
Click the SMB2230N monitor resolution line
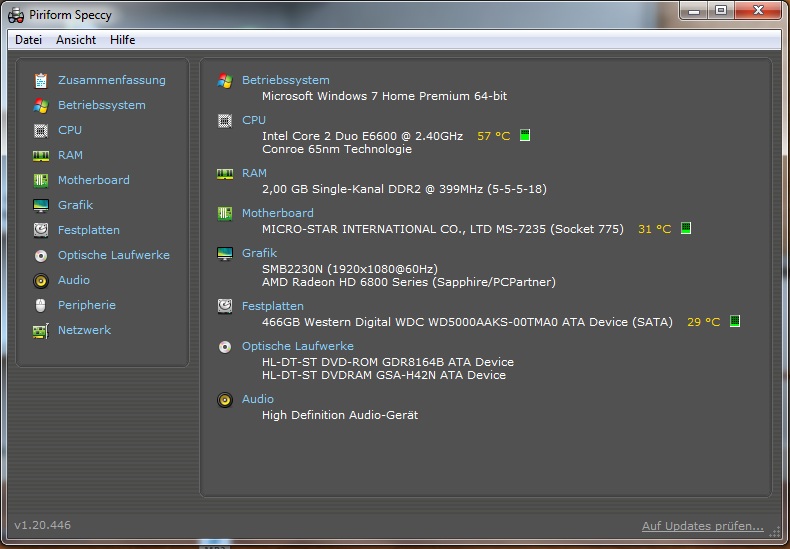[350, 269]
